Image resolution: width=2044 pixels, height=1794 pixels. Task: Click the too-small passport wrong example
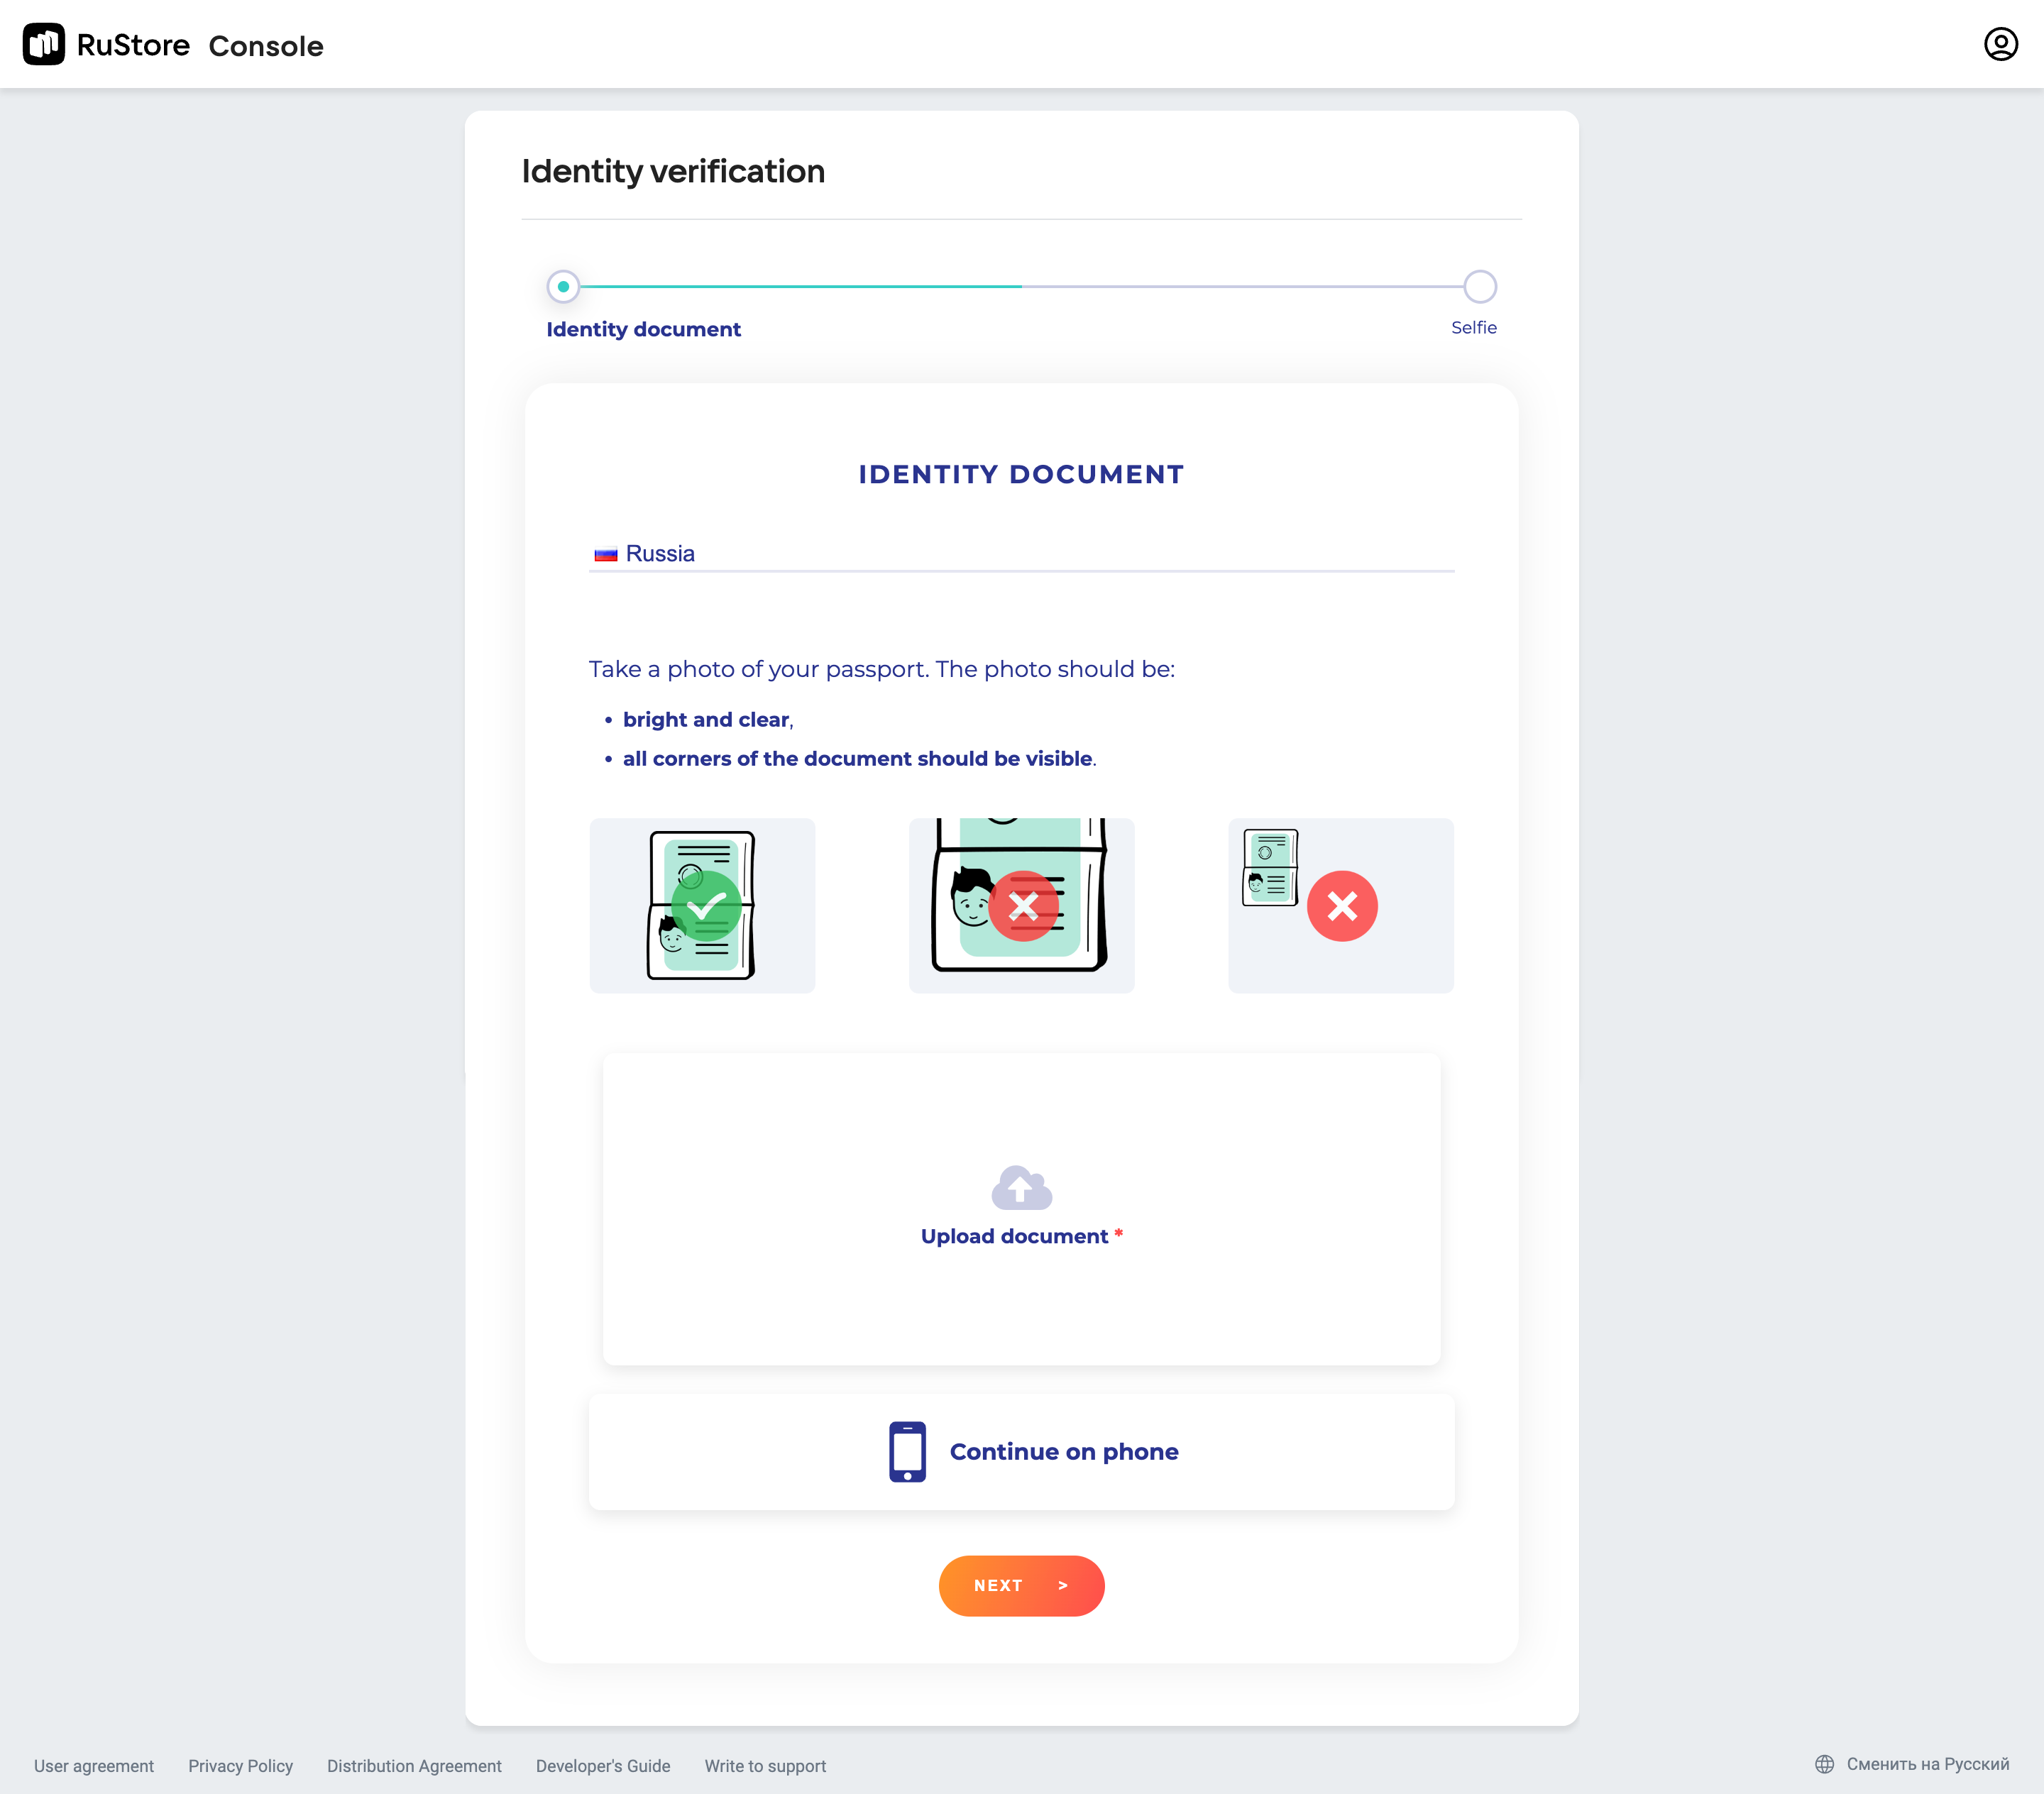[1340, 905]
